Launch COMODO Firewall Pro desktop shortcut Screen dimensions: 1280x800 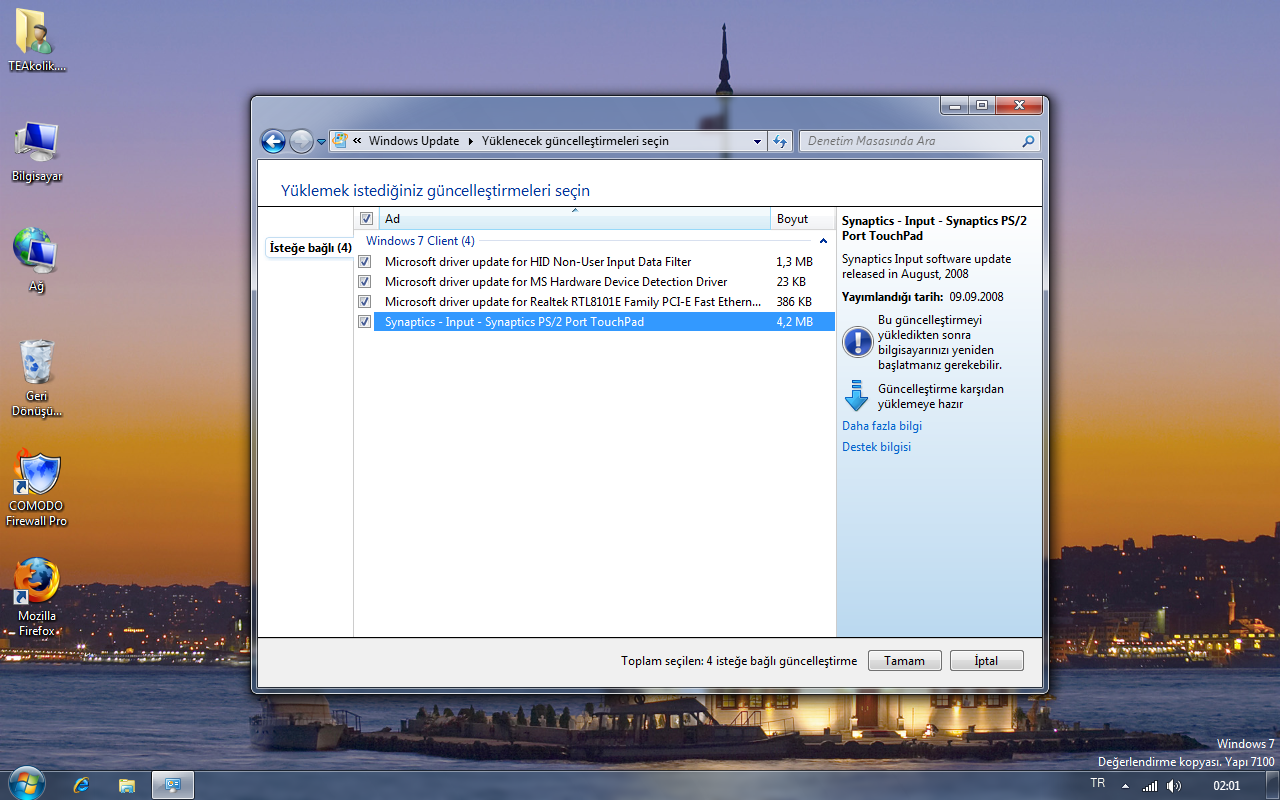coord(37,488)
